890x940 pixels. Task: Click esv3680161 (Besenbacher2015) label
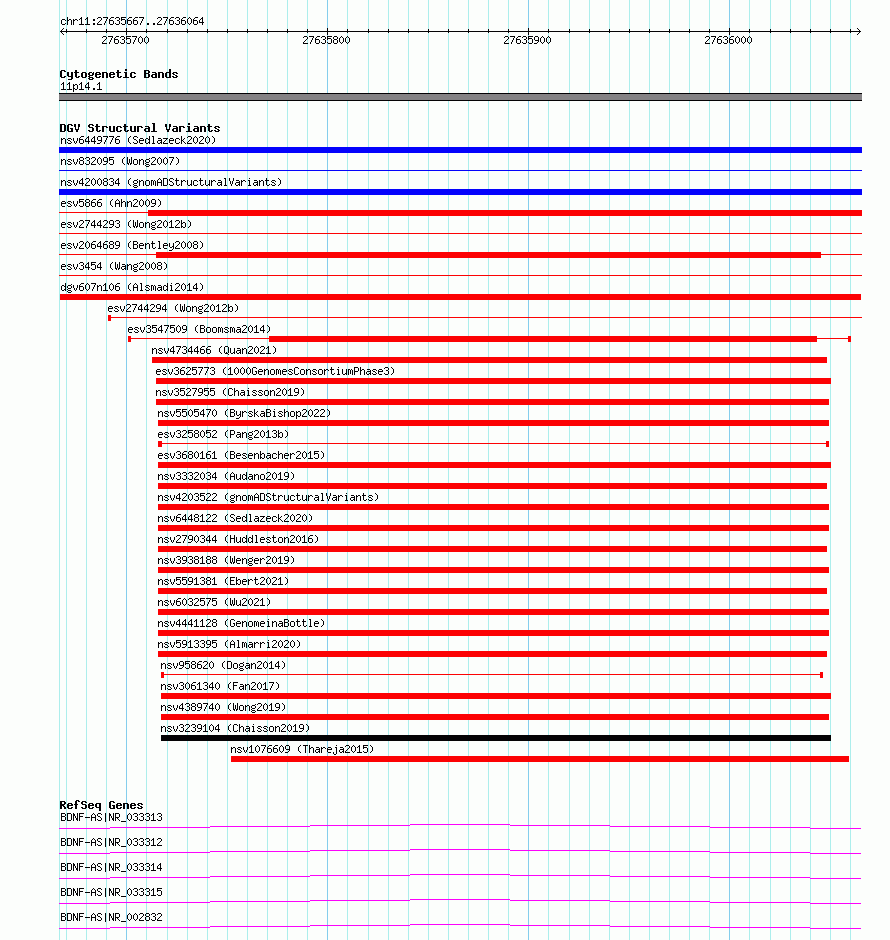click(x=241, y=455)
